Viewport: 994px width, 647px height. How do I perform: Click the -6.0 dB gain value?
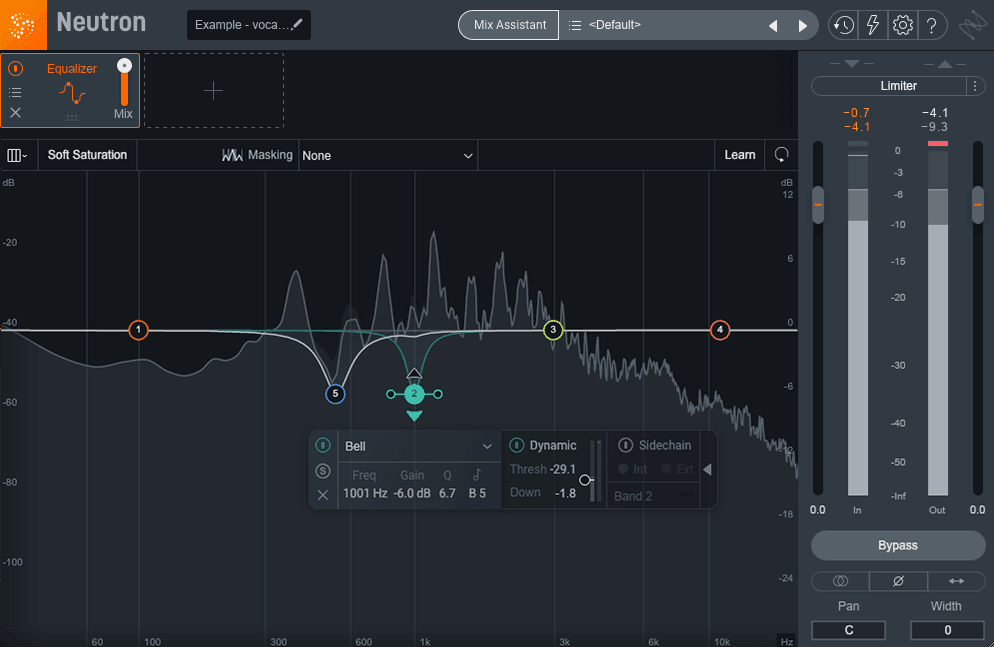411,493
